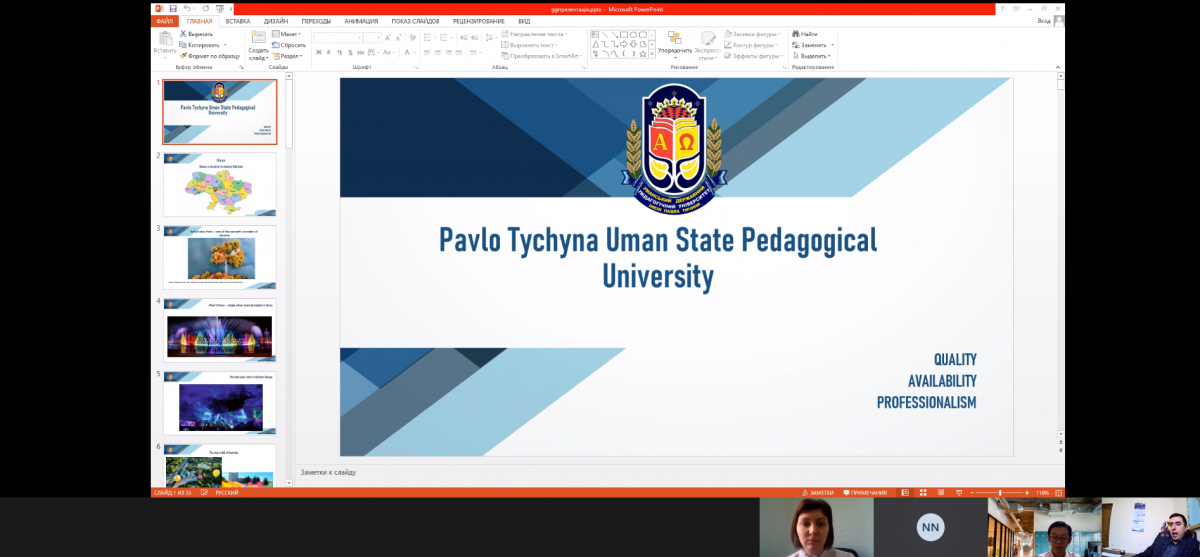Viewport: 1200px width, 557px height.
Task: Switch to the РЕЦЕНЗИРОВАНИЕ tab
Action: coord(479,20)
